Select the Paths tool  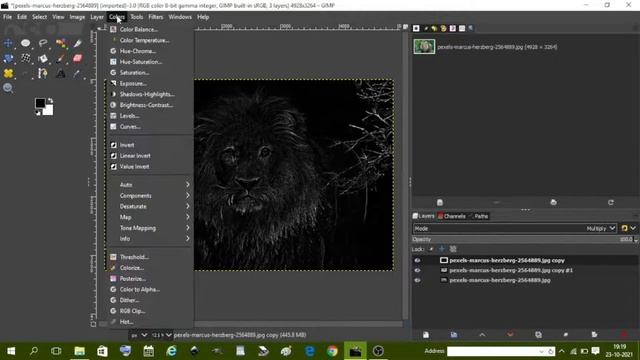(x=43, y=73)
